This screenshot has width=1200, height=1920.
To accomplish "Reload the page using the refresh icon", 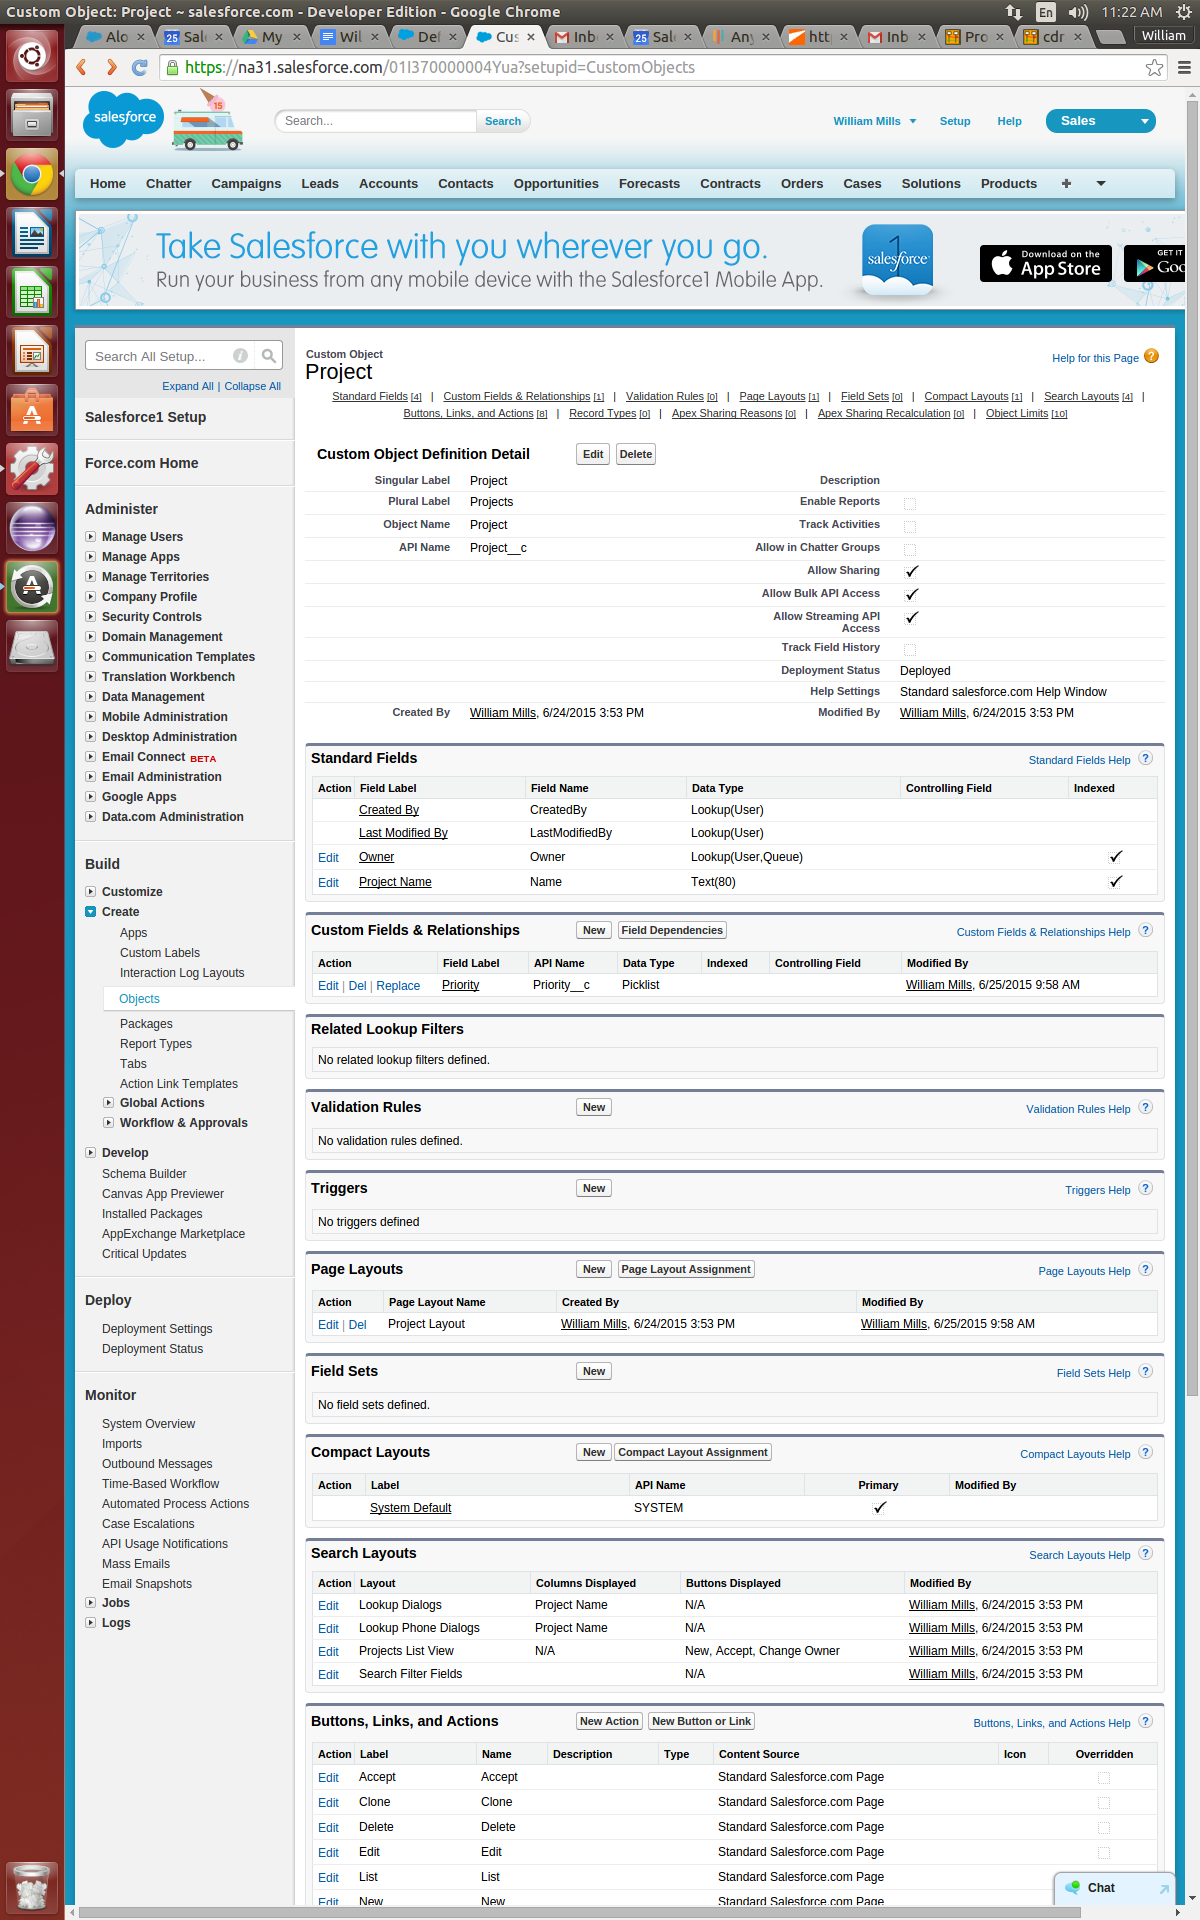I will 140,68.
